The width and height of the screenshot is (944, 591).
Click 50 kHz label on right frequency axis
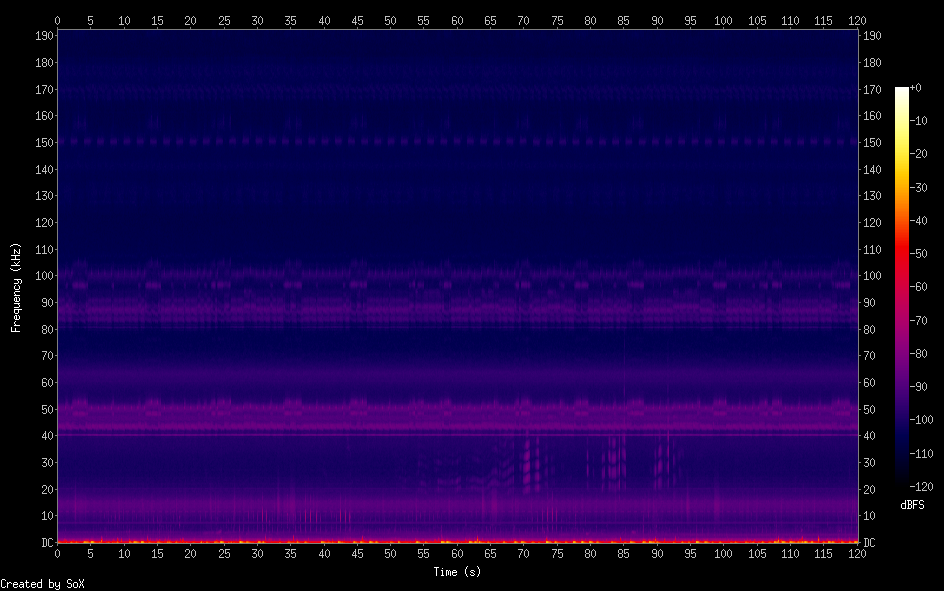870,410
